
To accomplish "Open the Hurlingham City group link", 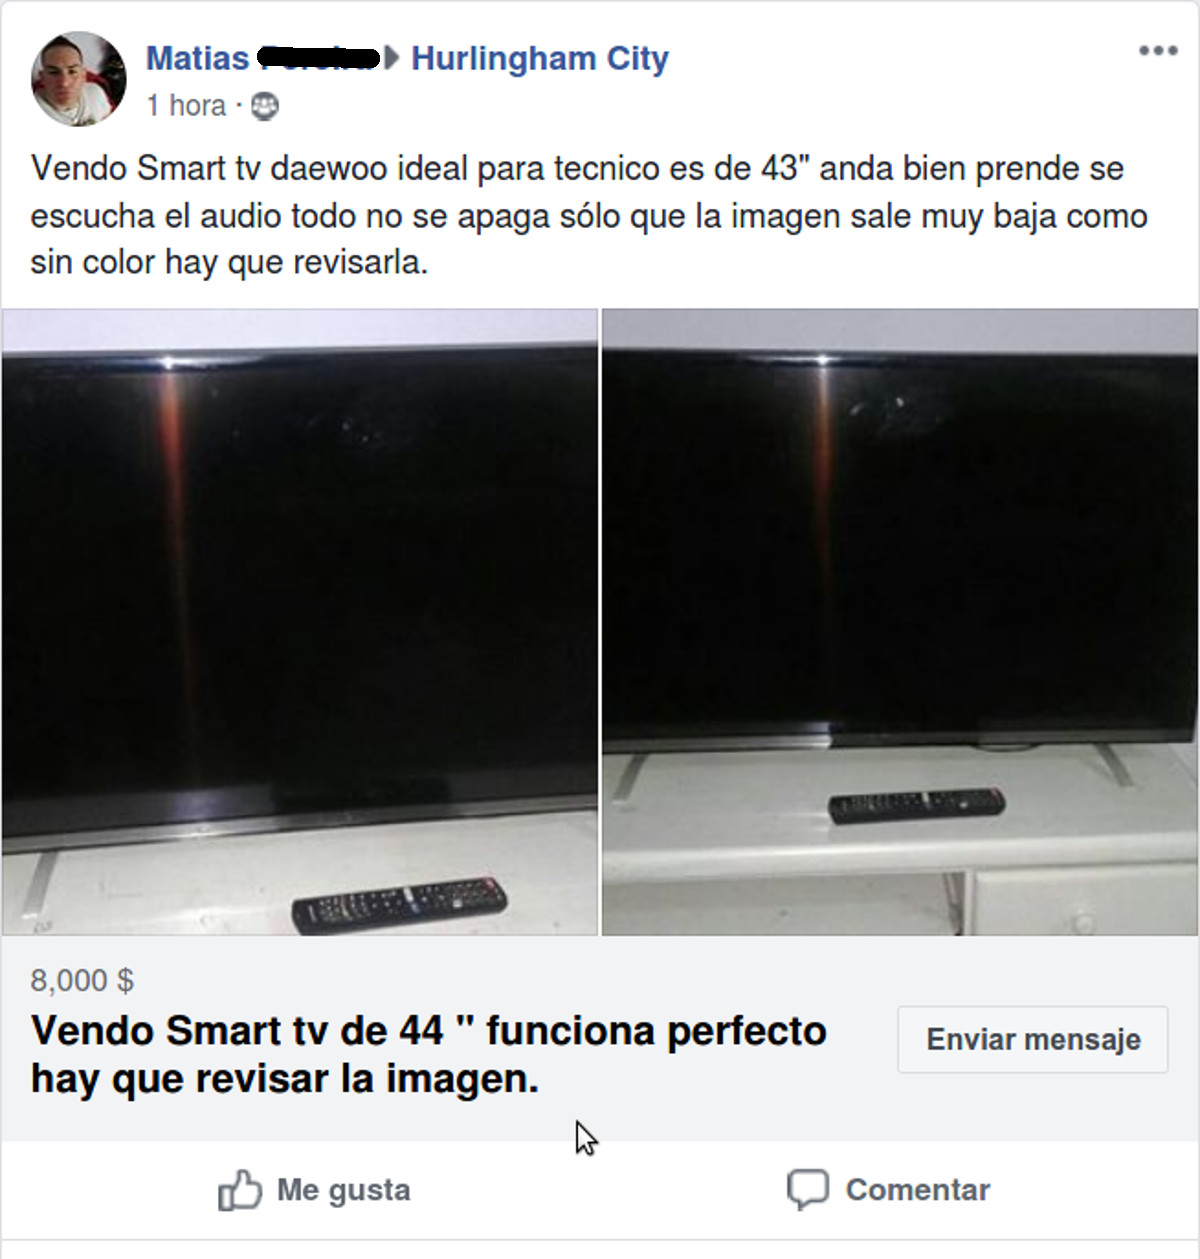I will coord(540,58).
